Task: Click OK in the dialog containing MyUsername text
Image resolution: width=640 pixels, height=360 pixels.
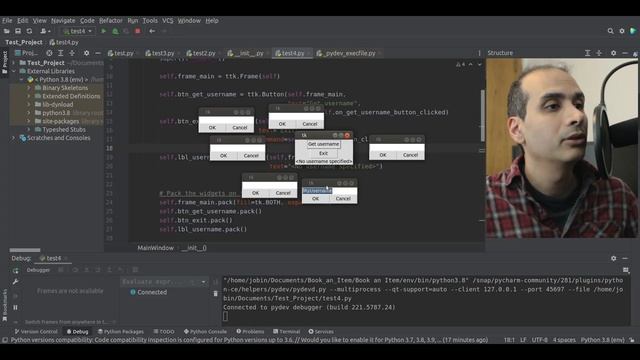Action: coord(316,198)
